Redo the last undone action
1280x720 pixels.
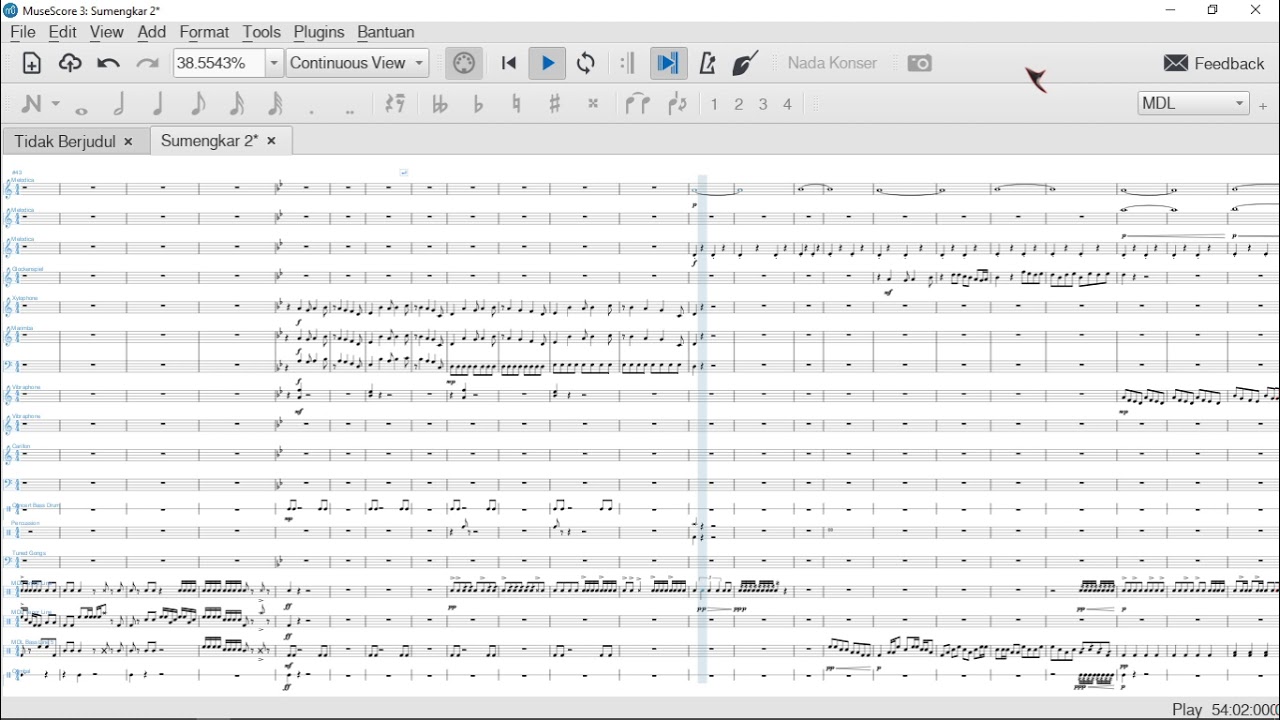click(147, 64)
